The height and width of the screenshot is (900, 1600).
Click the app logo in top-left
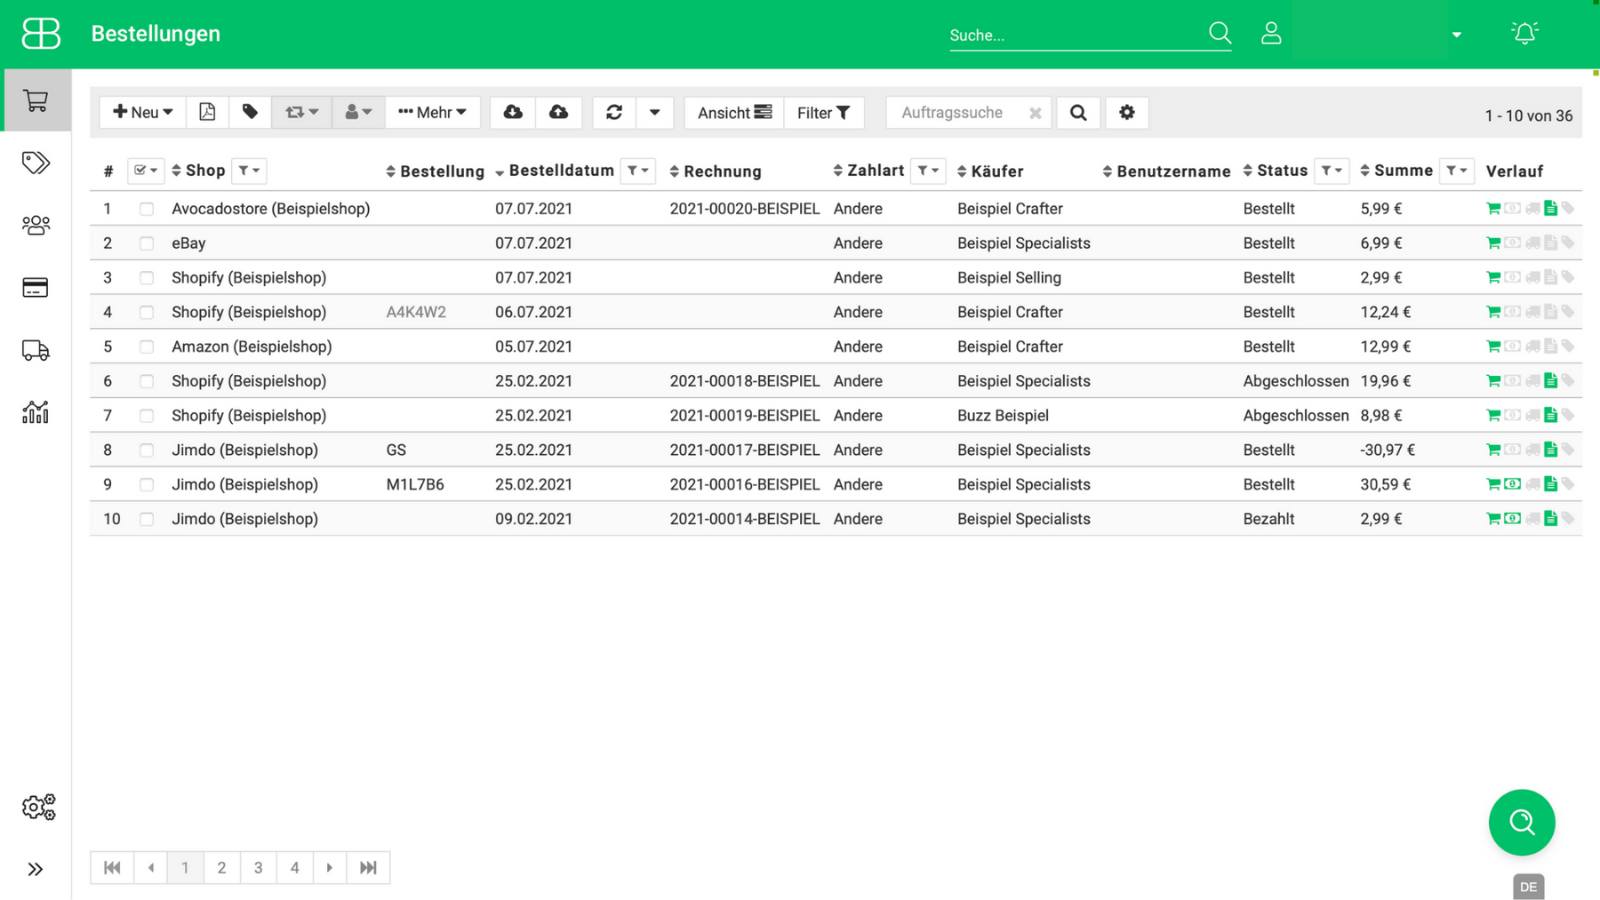pos(41,33)
